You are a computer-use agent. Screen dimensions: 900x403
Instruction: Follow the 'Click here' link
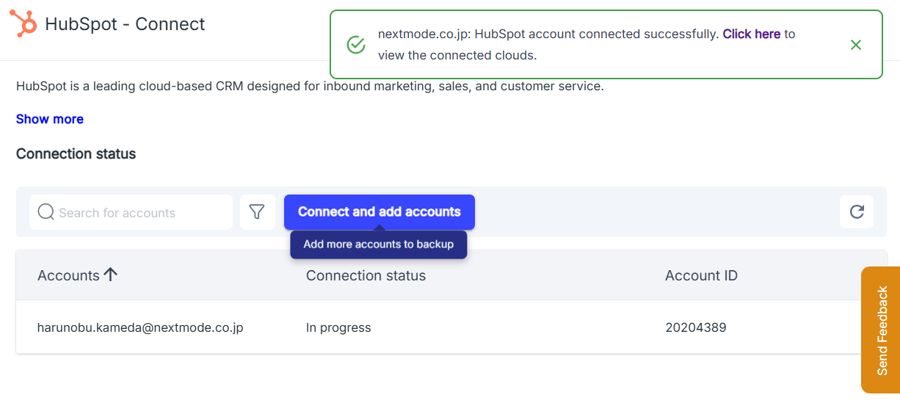click(751, 34)
